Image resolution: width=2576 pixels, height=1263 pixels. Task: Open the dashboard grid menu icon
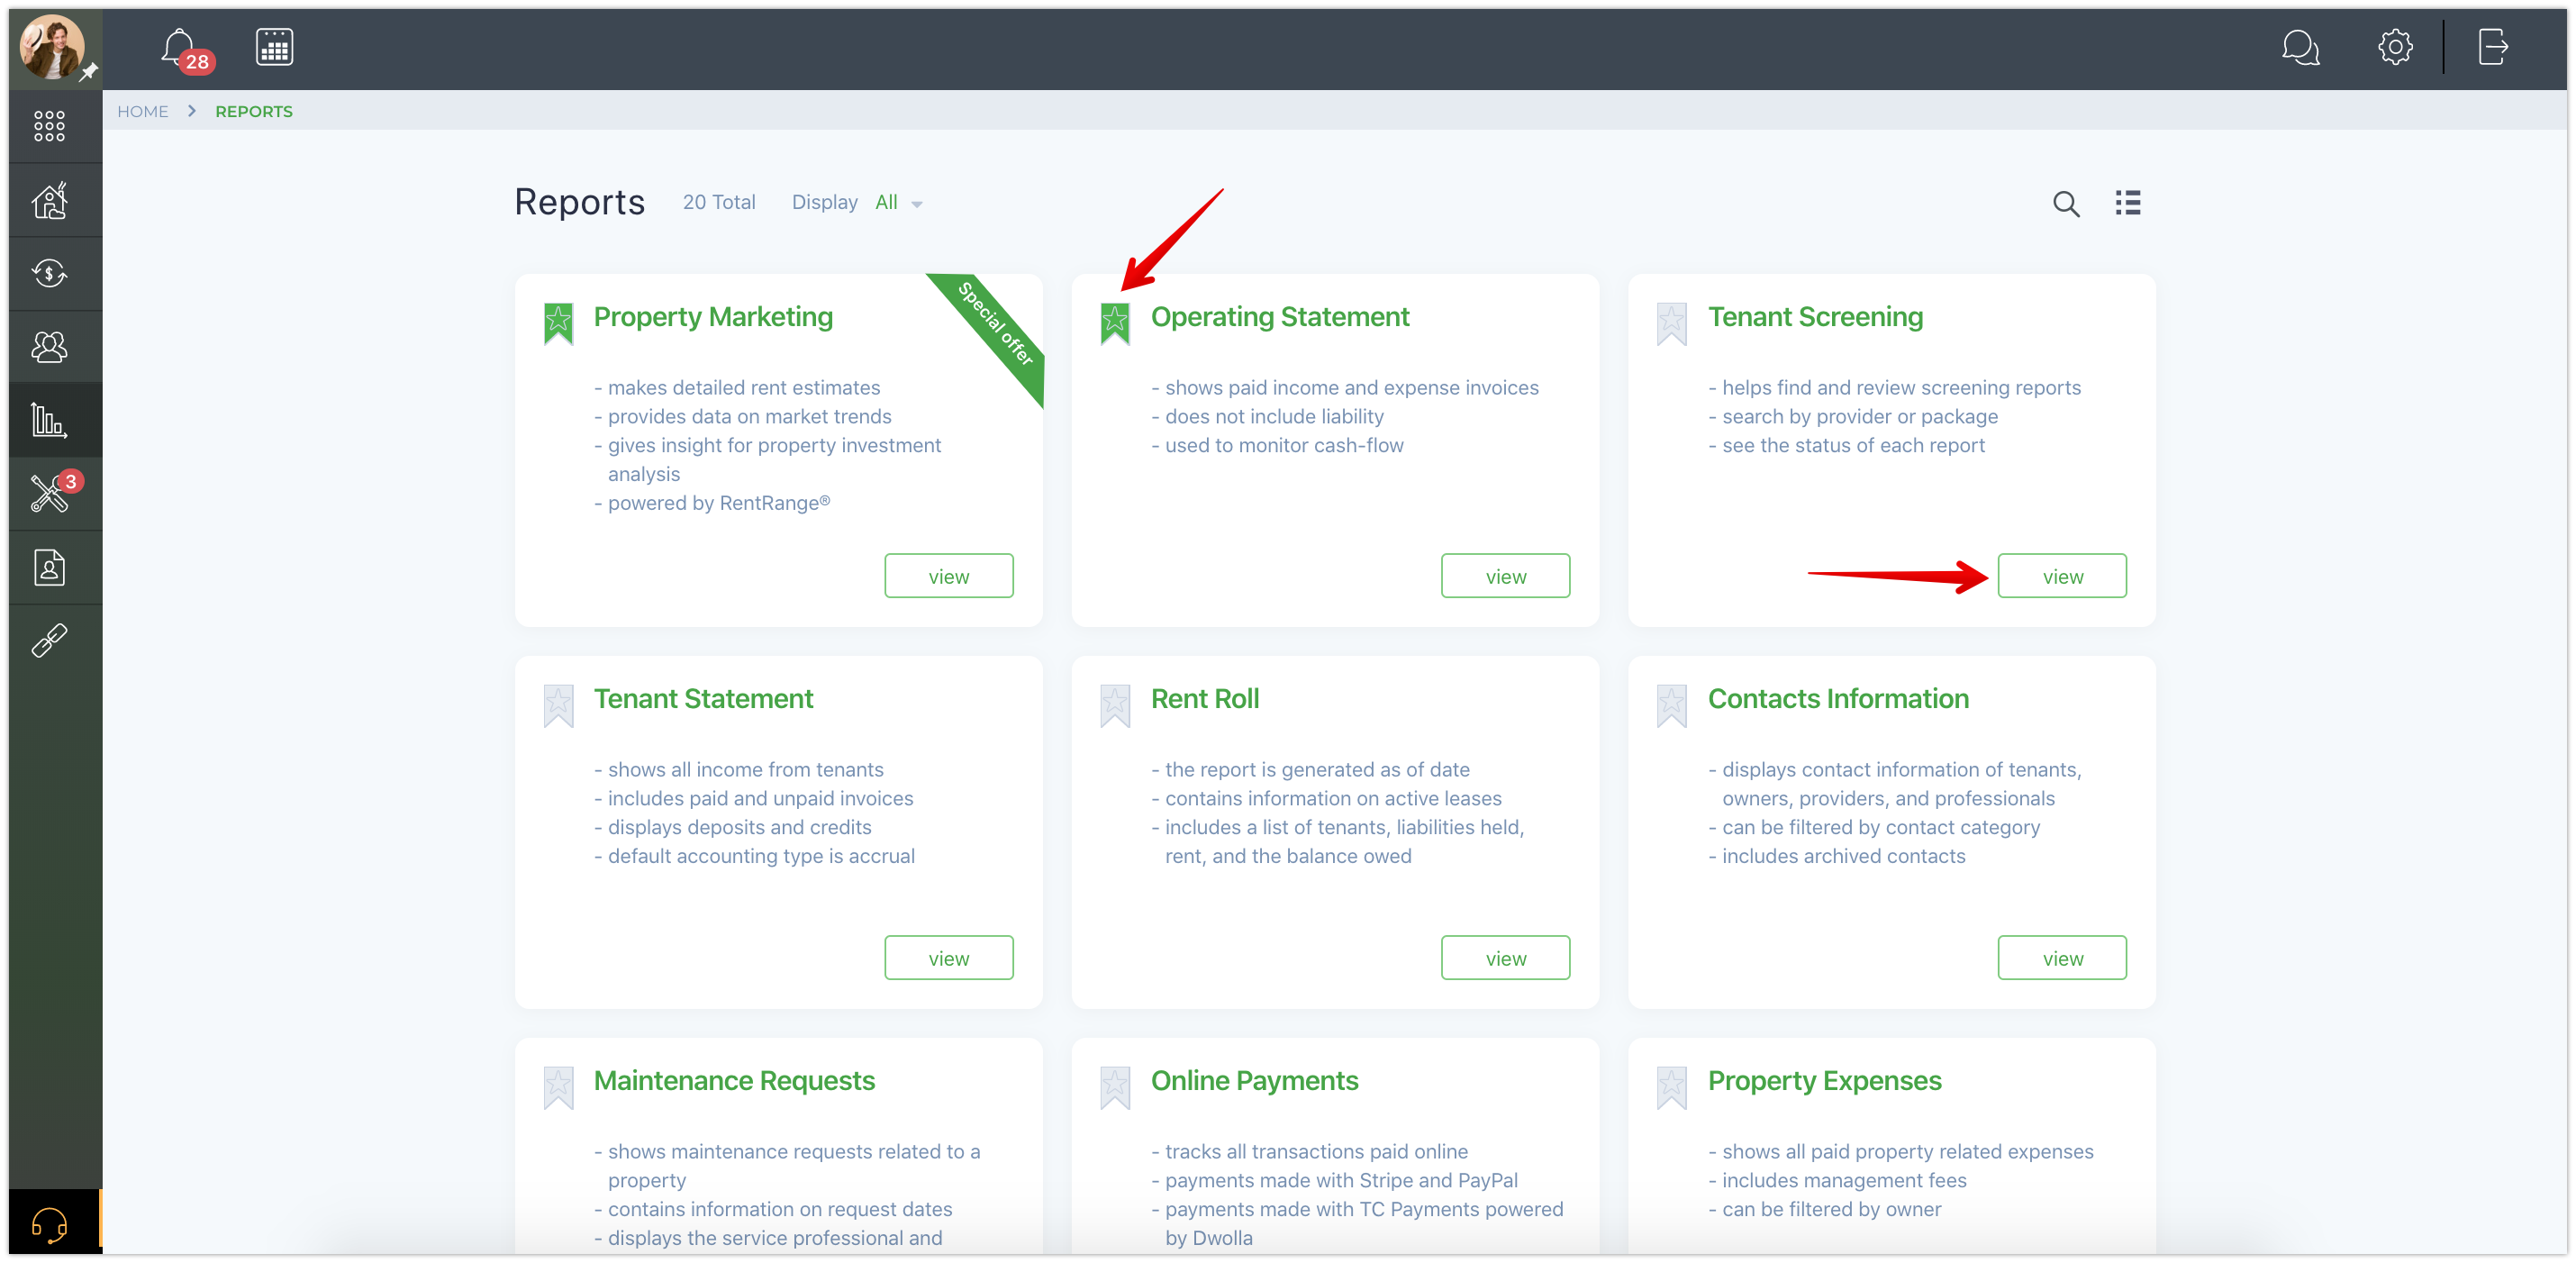point(49,126)
